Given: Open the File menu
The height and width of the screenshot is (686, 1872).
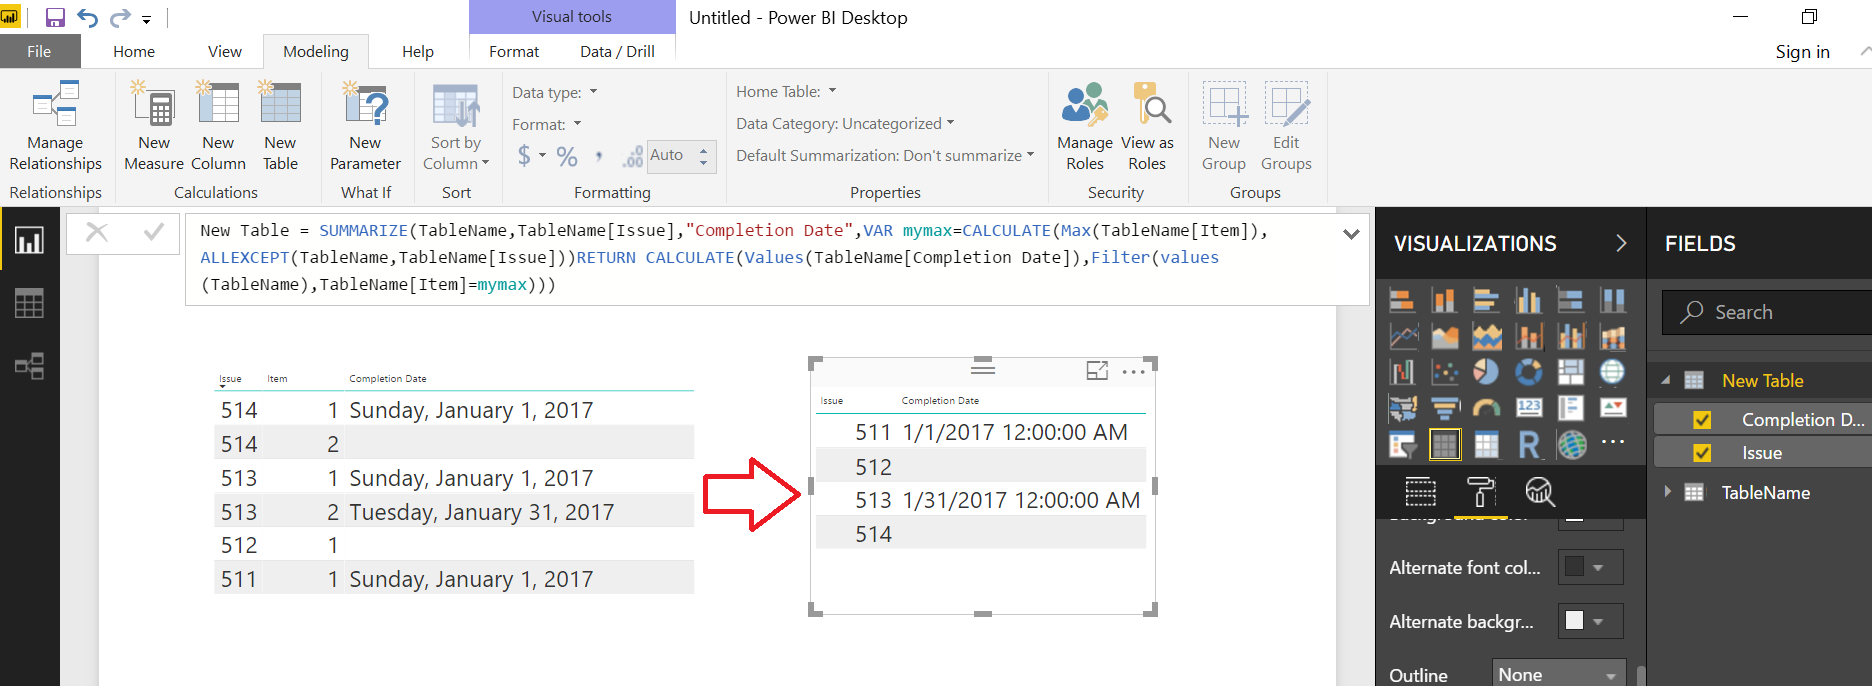Looking at the screenshot, I should coord(39,52).
